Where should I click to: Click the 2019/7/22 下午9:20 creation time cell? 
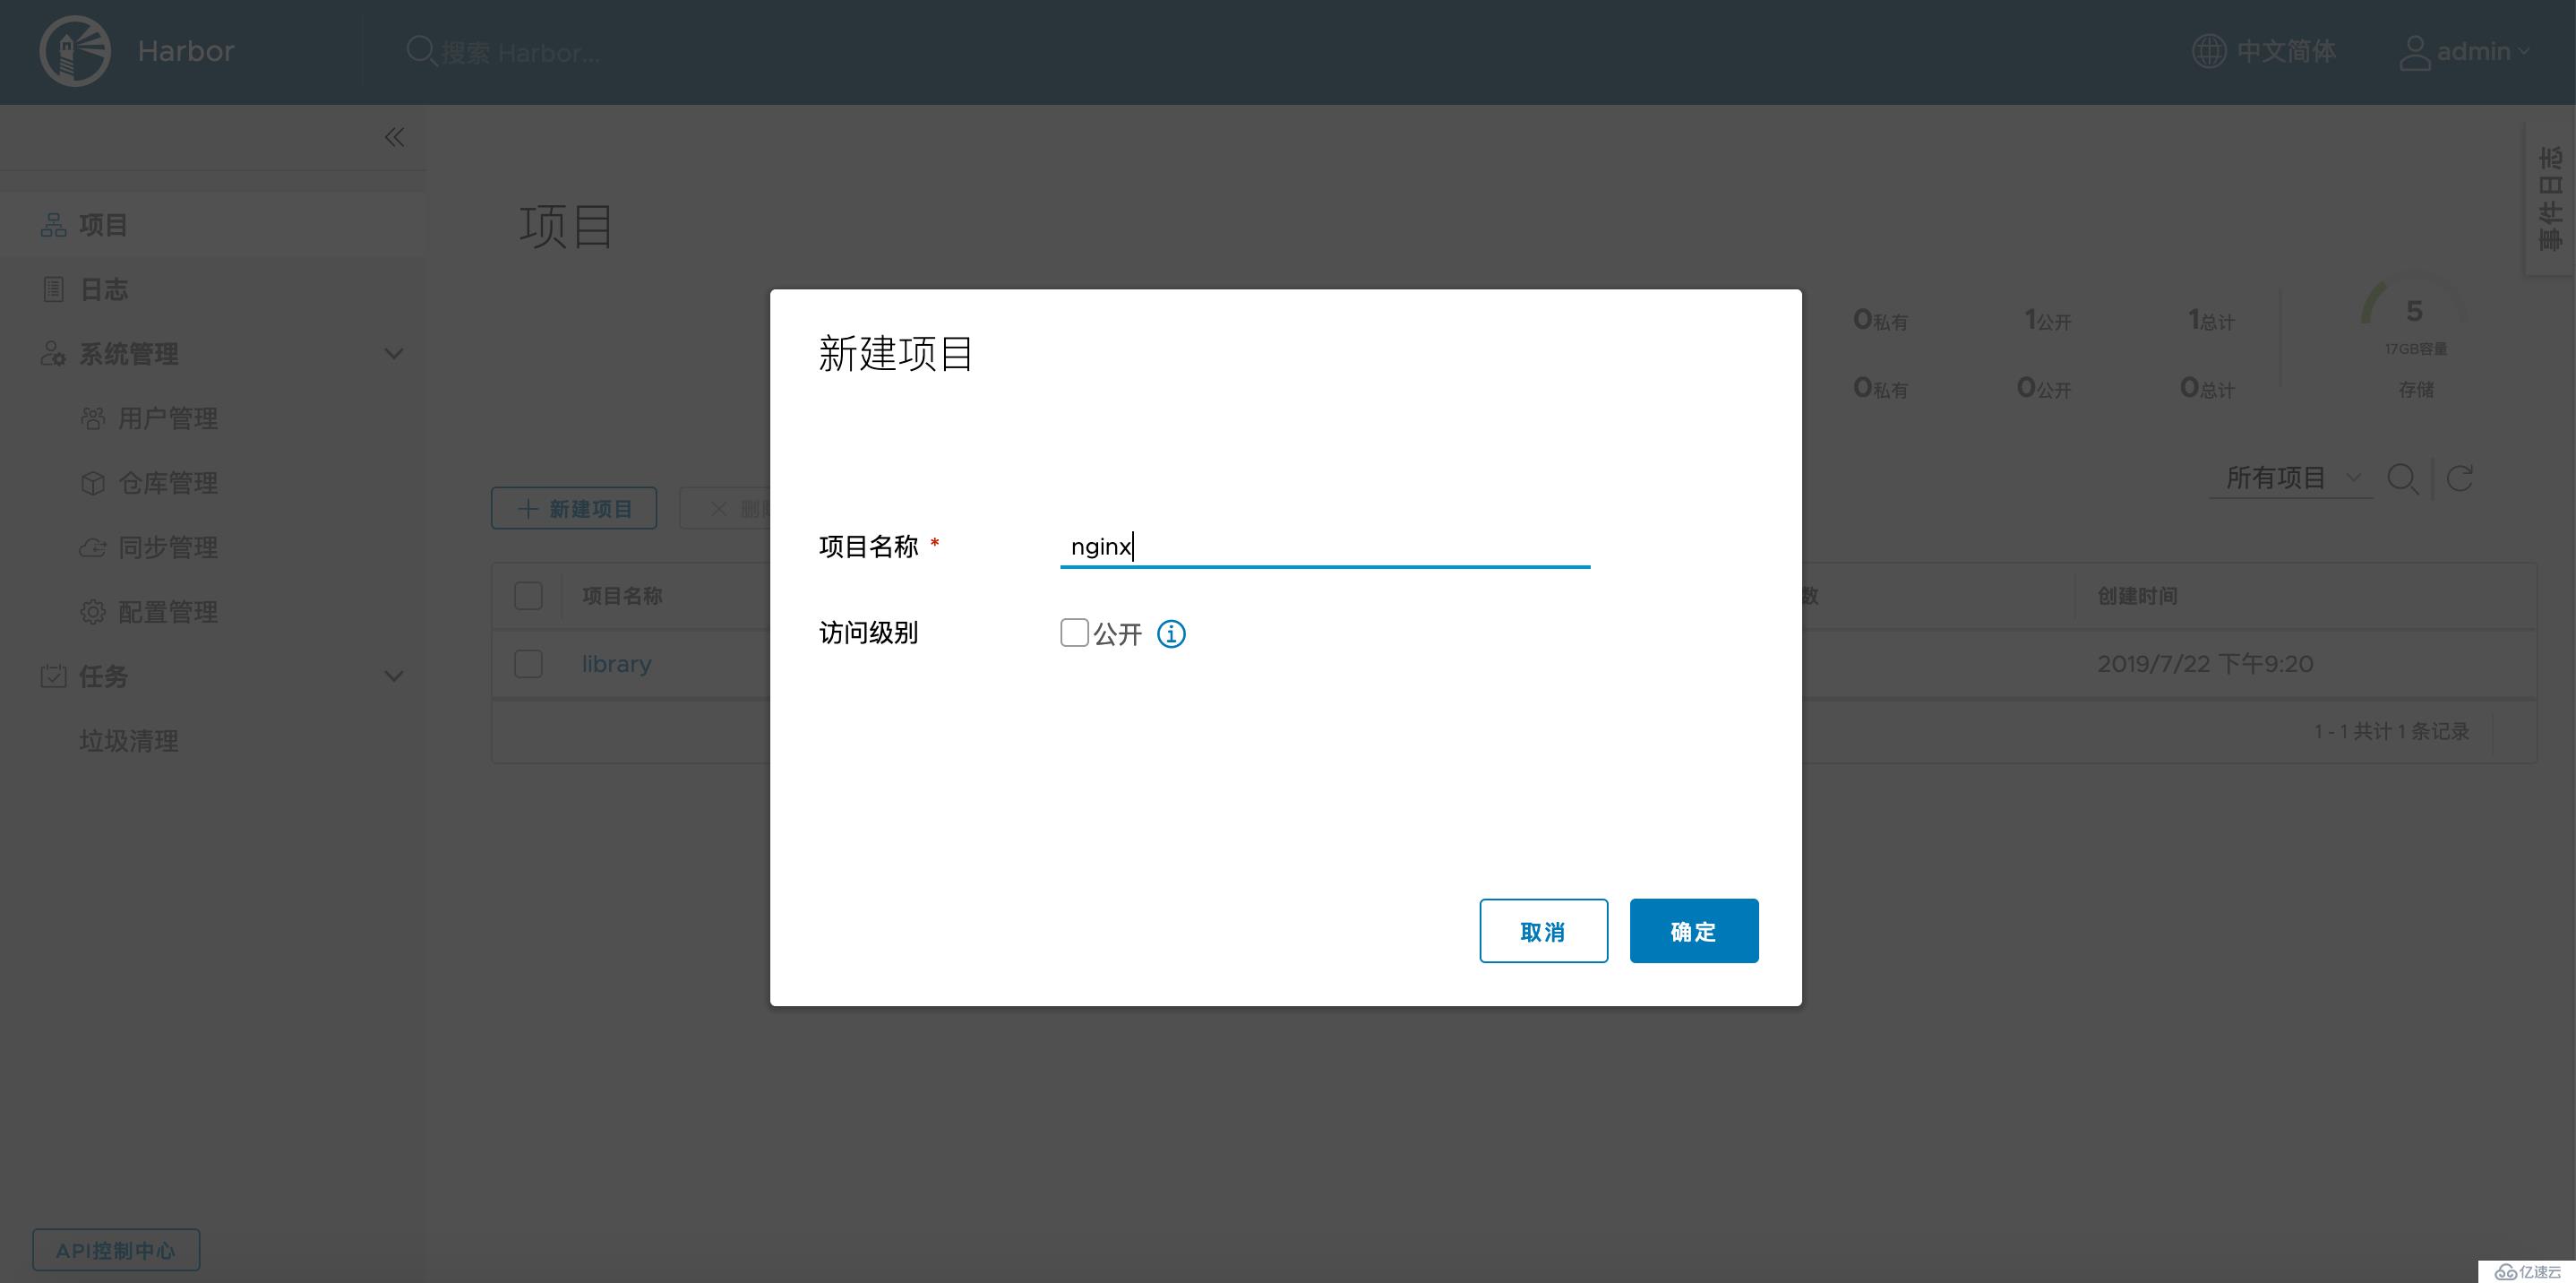(x=2205, y=664)
